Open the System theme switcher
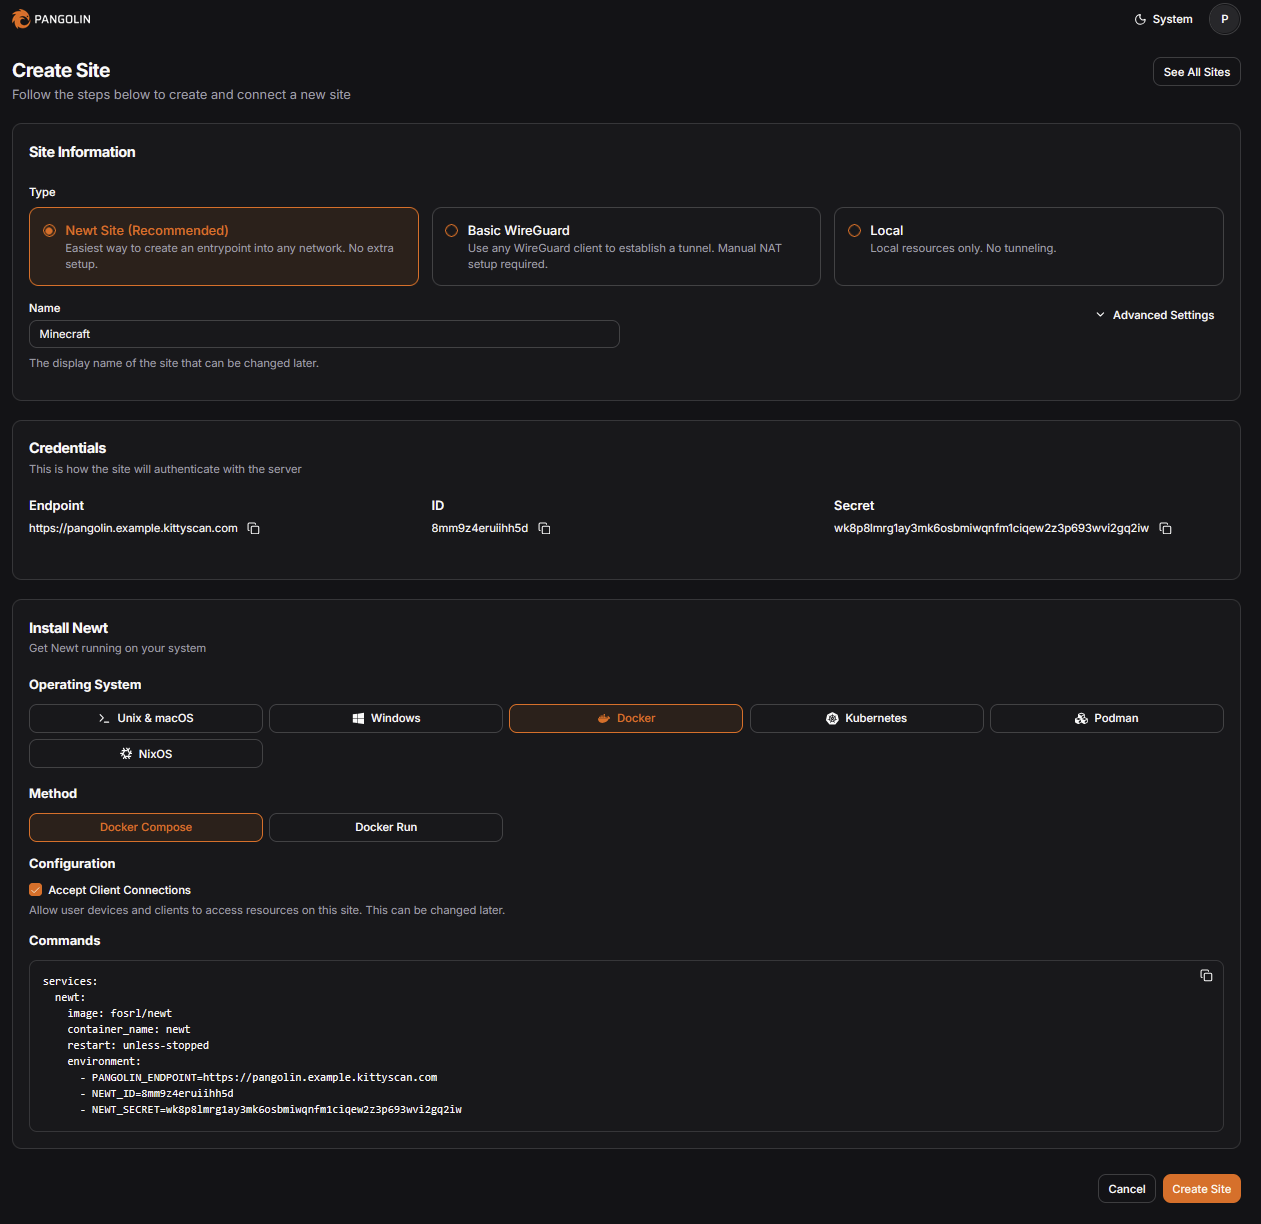1261x1224 pixels. pos(1163,18)
